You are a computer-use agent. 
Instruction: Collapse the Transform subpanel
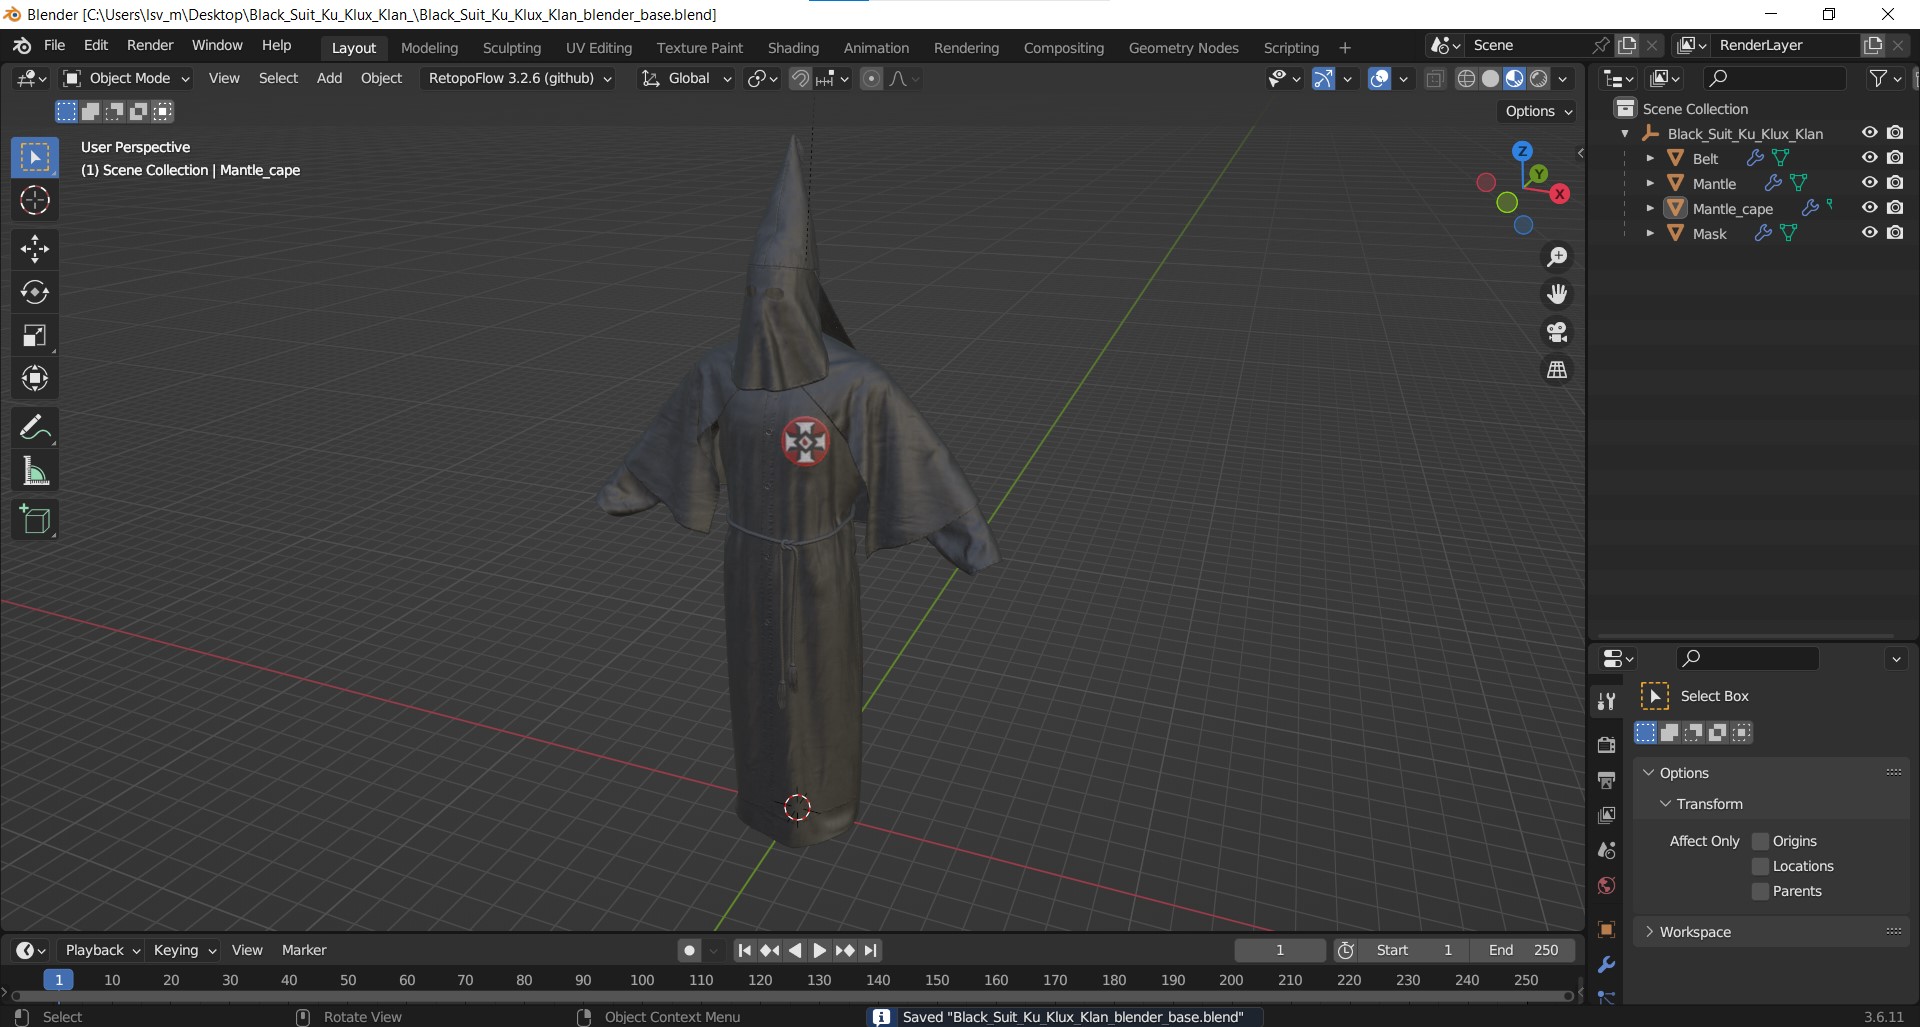[1665, 804]
